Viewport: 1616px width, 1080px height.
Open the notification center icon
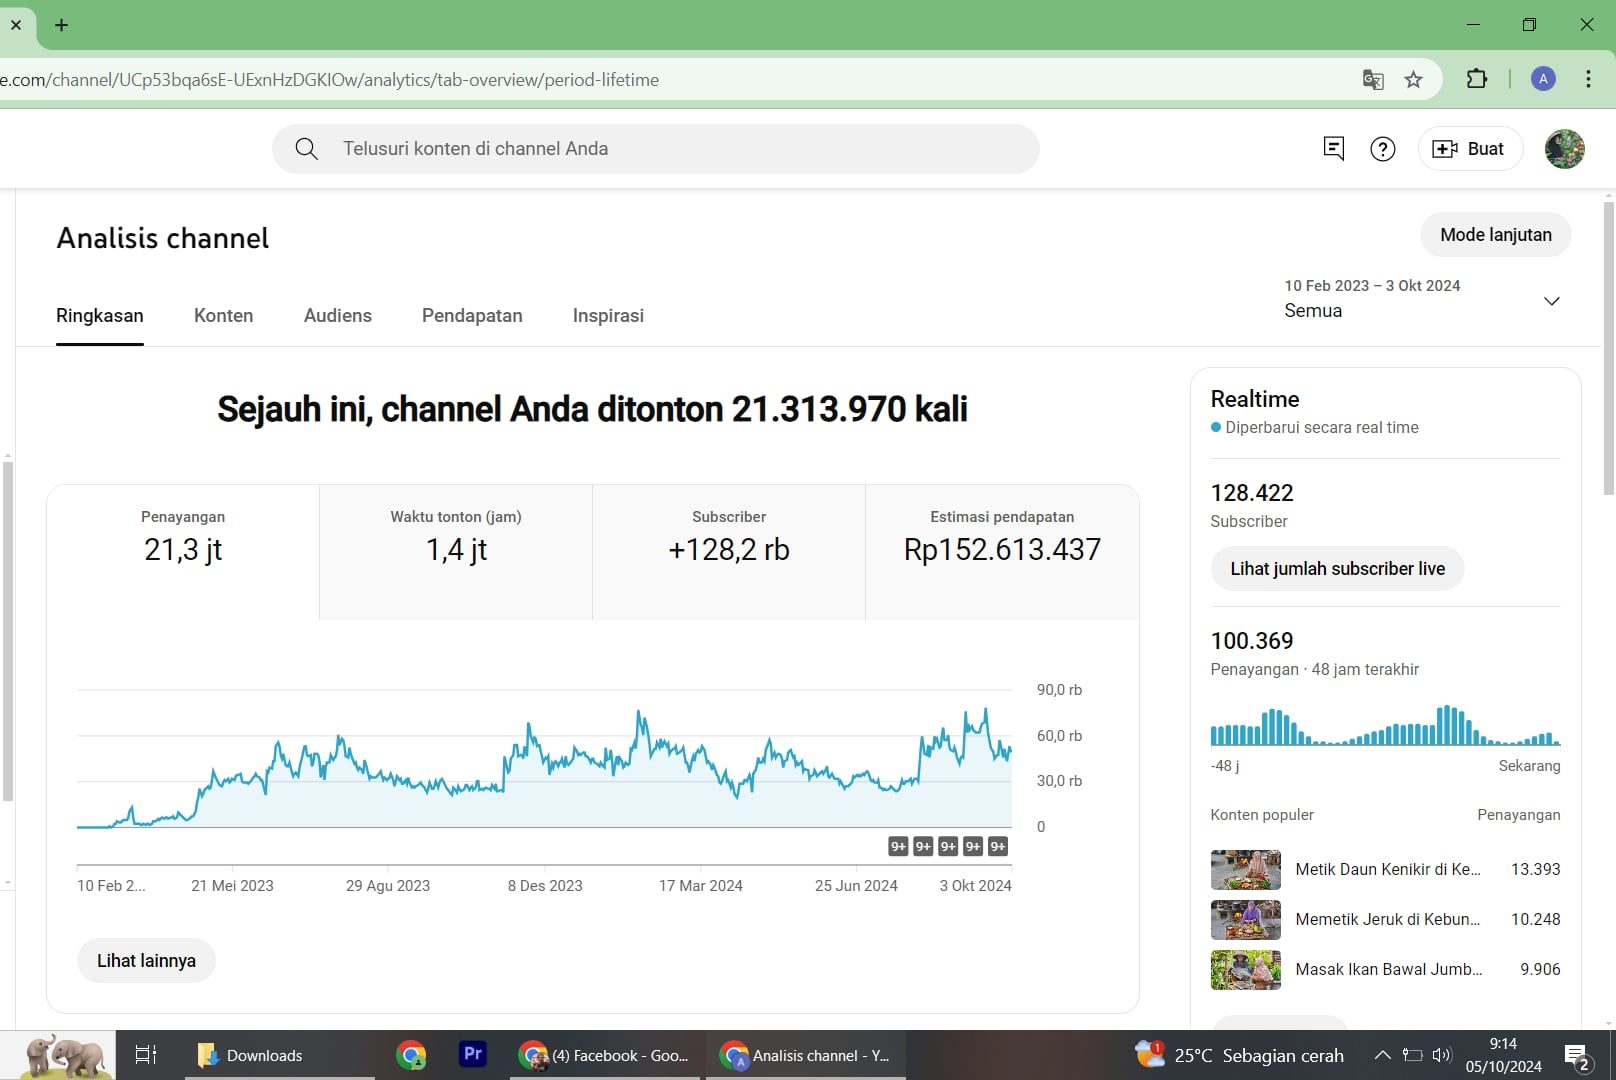1578,1056
